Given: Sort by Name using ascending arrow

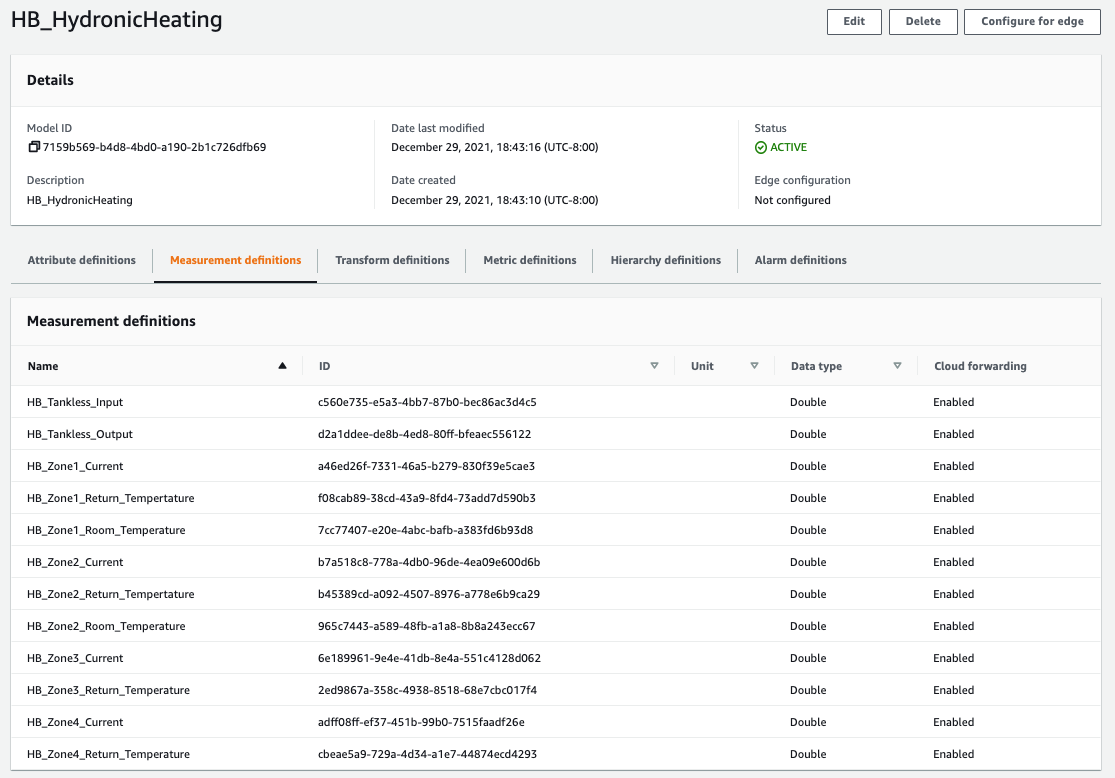Looking at the screenshot, I should point(282,366).
